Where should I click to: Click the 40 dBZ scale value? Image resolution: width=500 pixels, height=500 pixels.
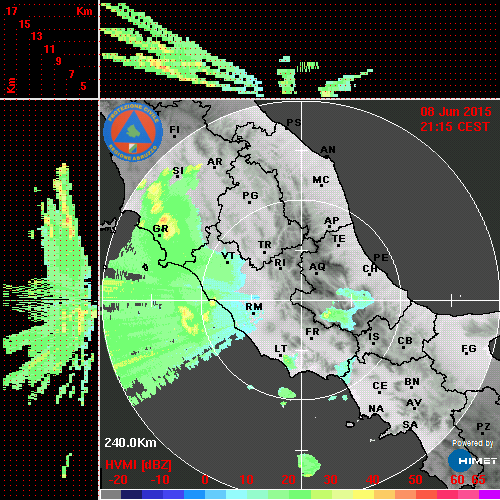373,480
